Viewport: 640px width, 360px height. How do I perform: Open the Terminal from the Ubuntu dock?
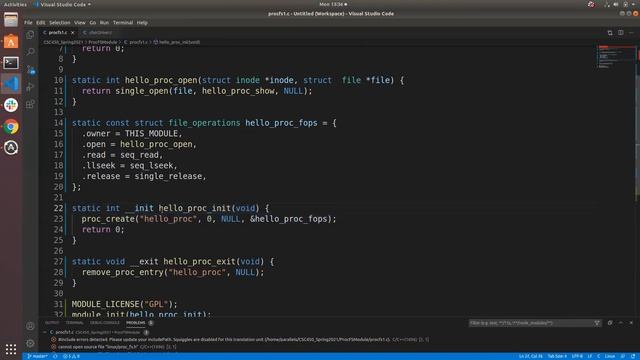(11, 63)
